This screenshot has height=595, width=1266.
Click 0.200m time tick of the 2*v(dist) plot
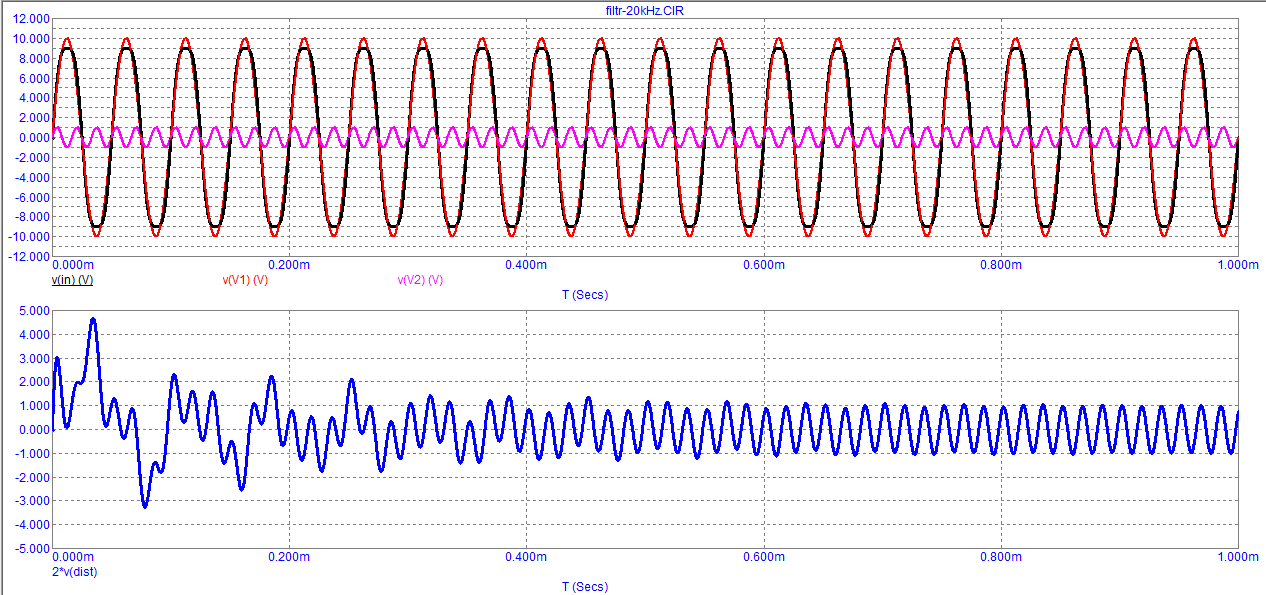pyautogui.click(x=289, y=557)
